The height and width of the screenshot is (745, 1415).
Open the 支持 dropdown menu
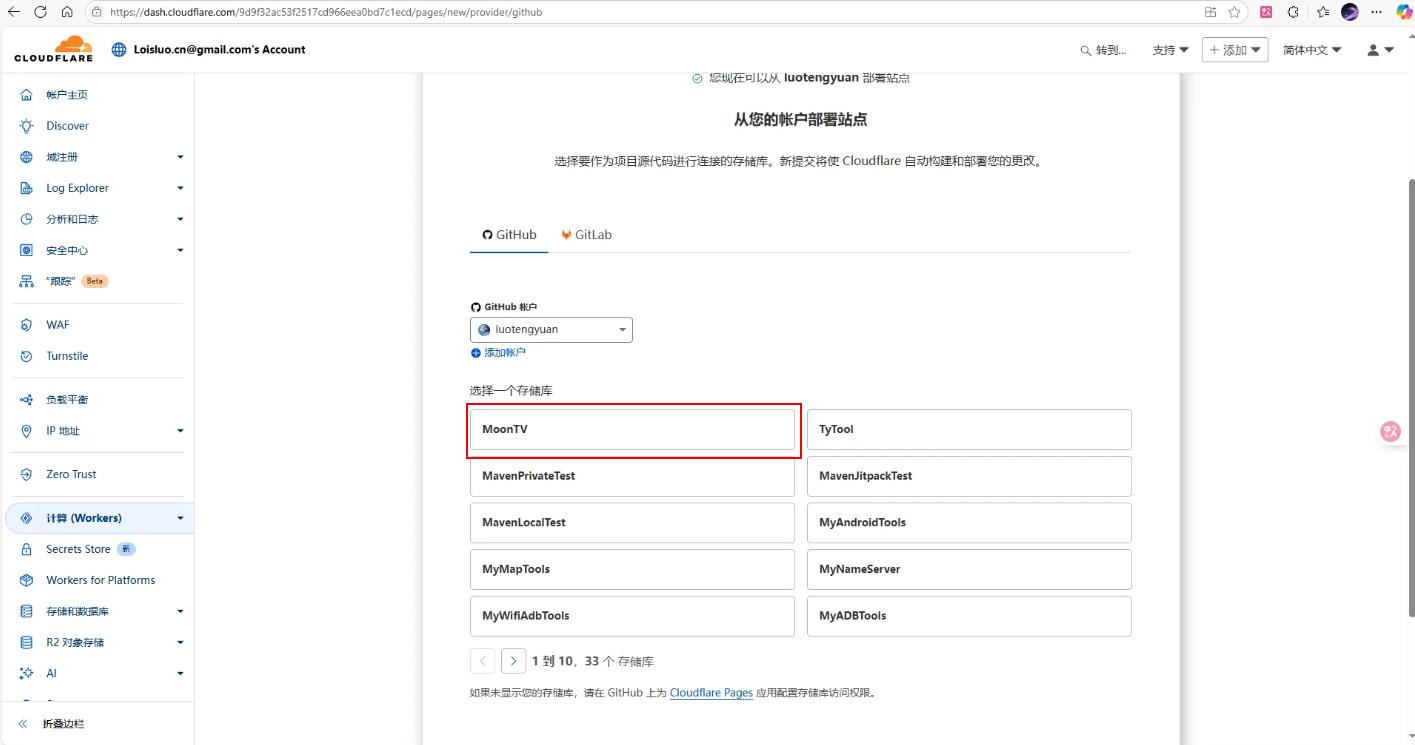click(x=1171, y=50)
